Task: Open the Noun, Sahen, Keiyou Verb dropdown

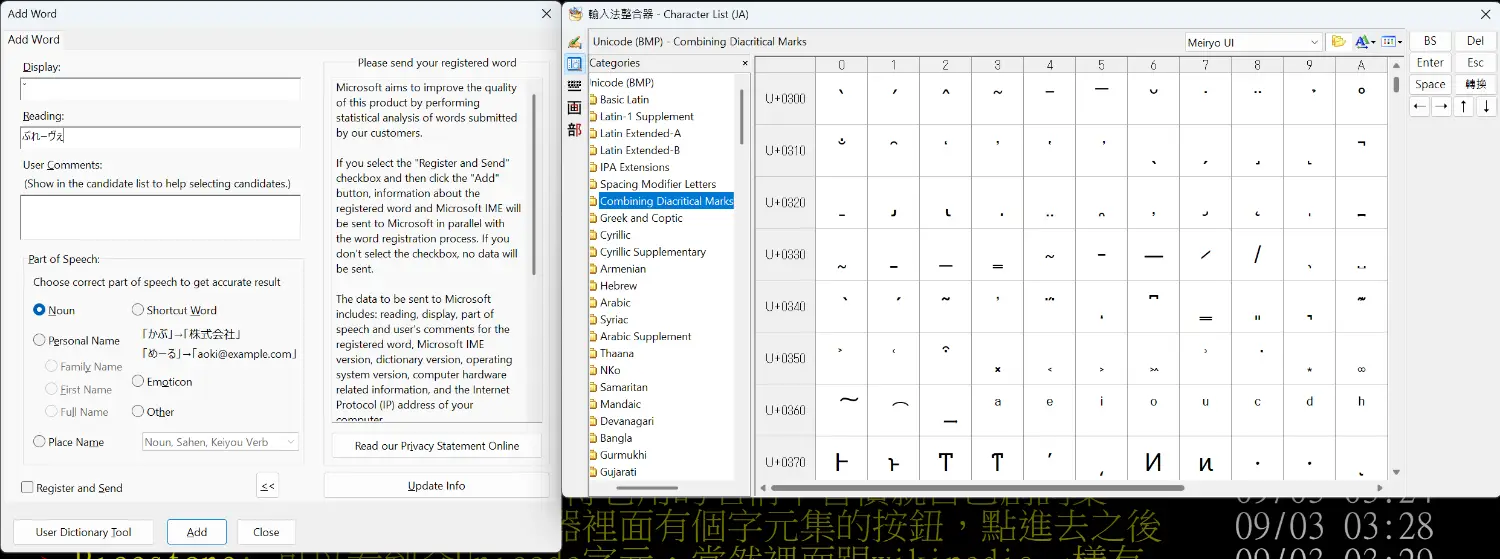Action: pyautogui.click(x=220, y=442)
